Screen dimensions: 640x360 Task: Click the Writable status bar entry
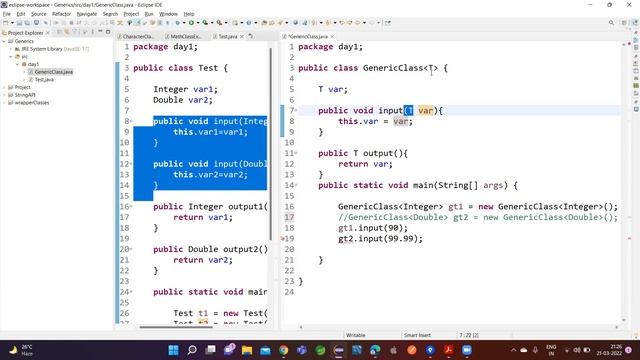[x=356, y=335]
